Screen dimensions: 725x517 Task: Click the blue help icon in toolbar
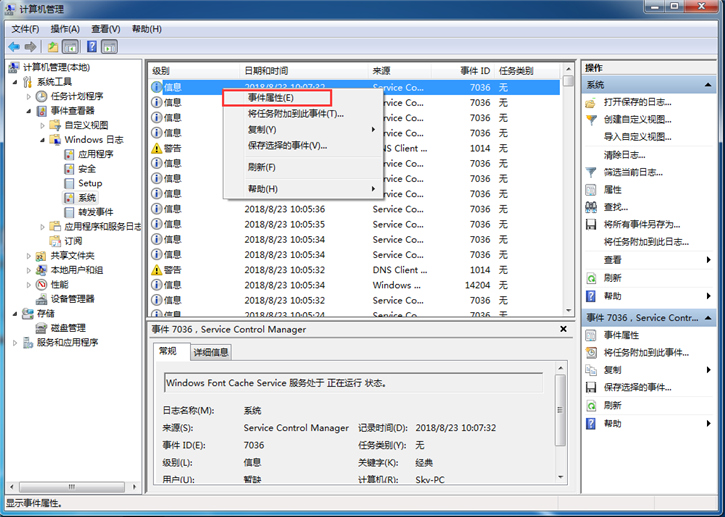(91, 46)
